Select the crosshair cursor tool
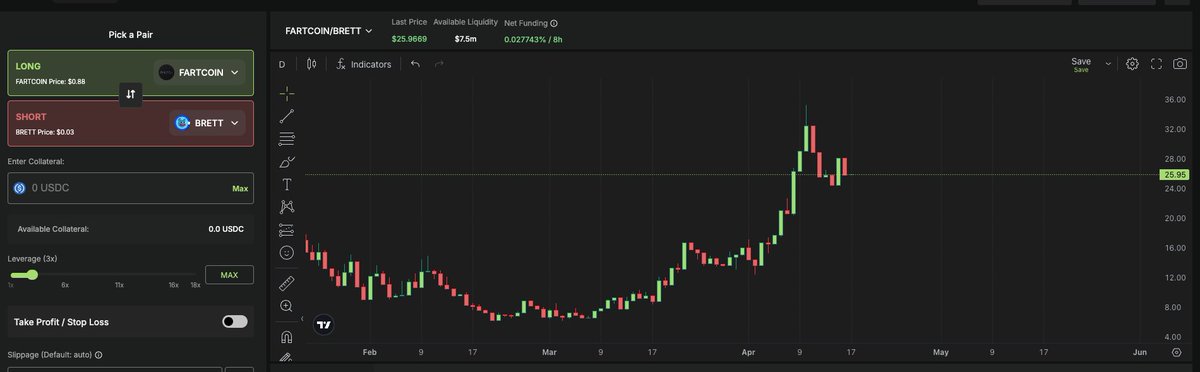This screenshot has width=1200, height=372. [287, 93]
